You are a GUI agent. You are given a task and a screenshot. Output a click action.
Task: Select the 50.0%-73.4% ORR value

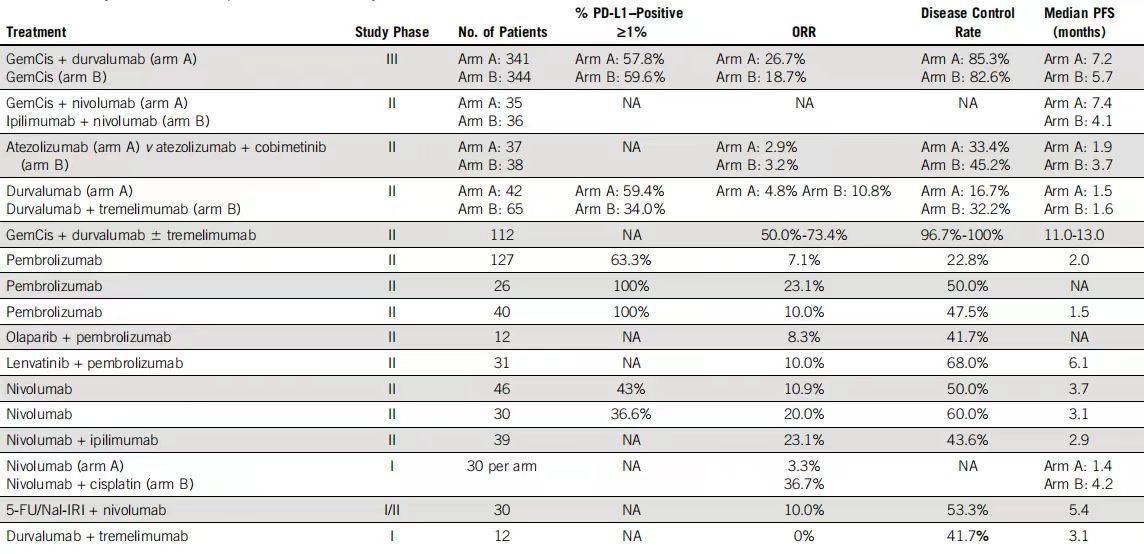pos(803,235)
